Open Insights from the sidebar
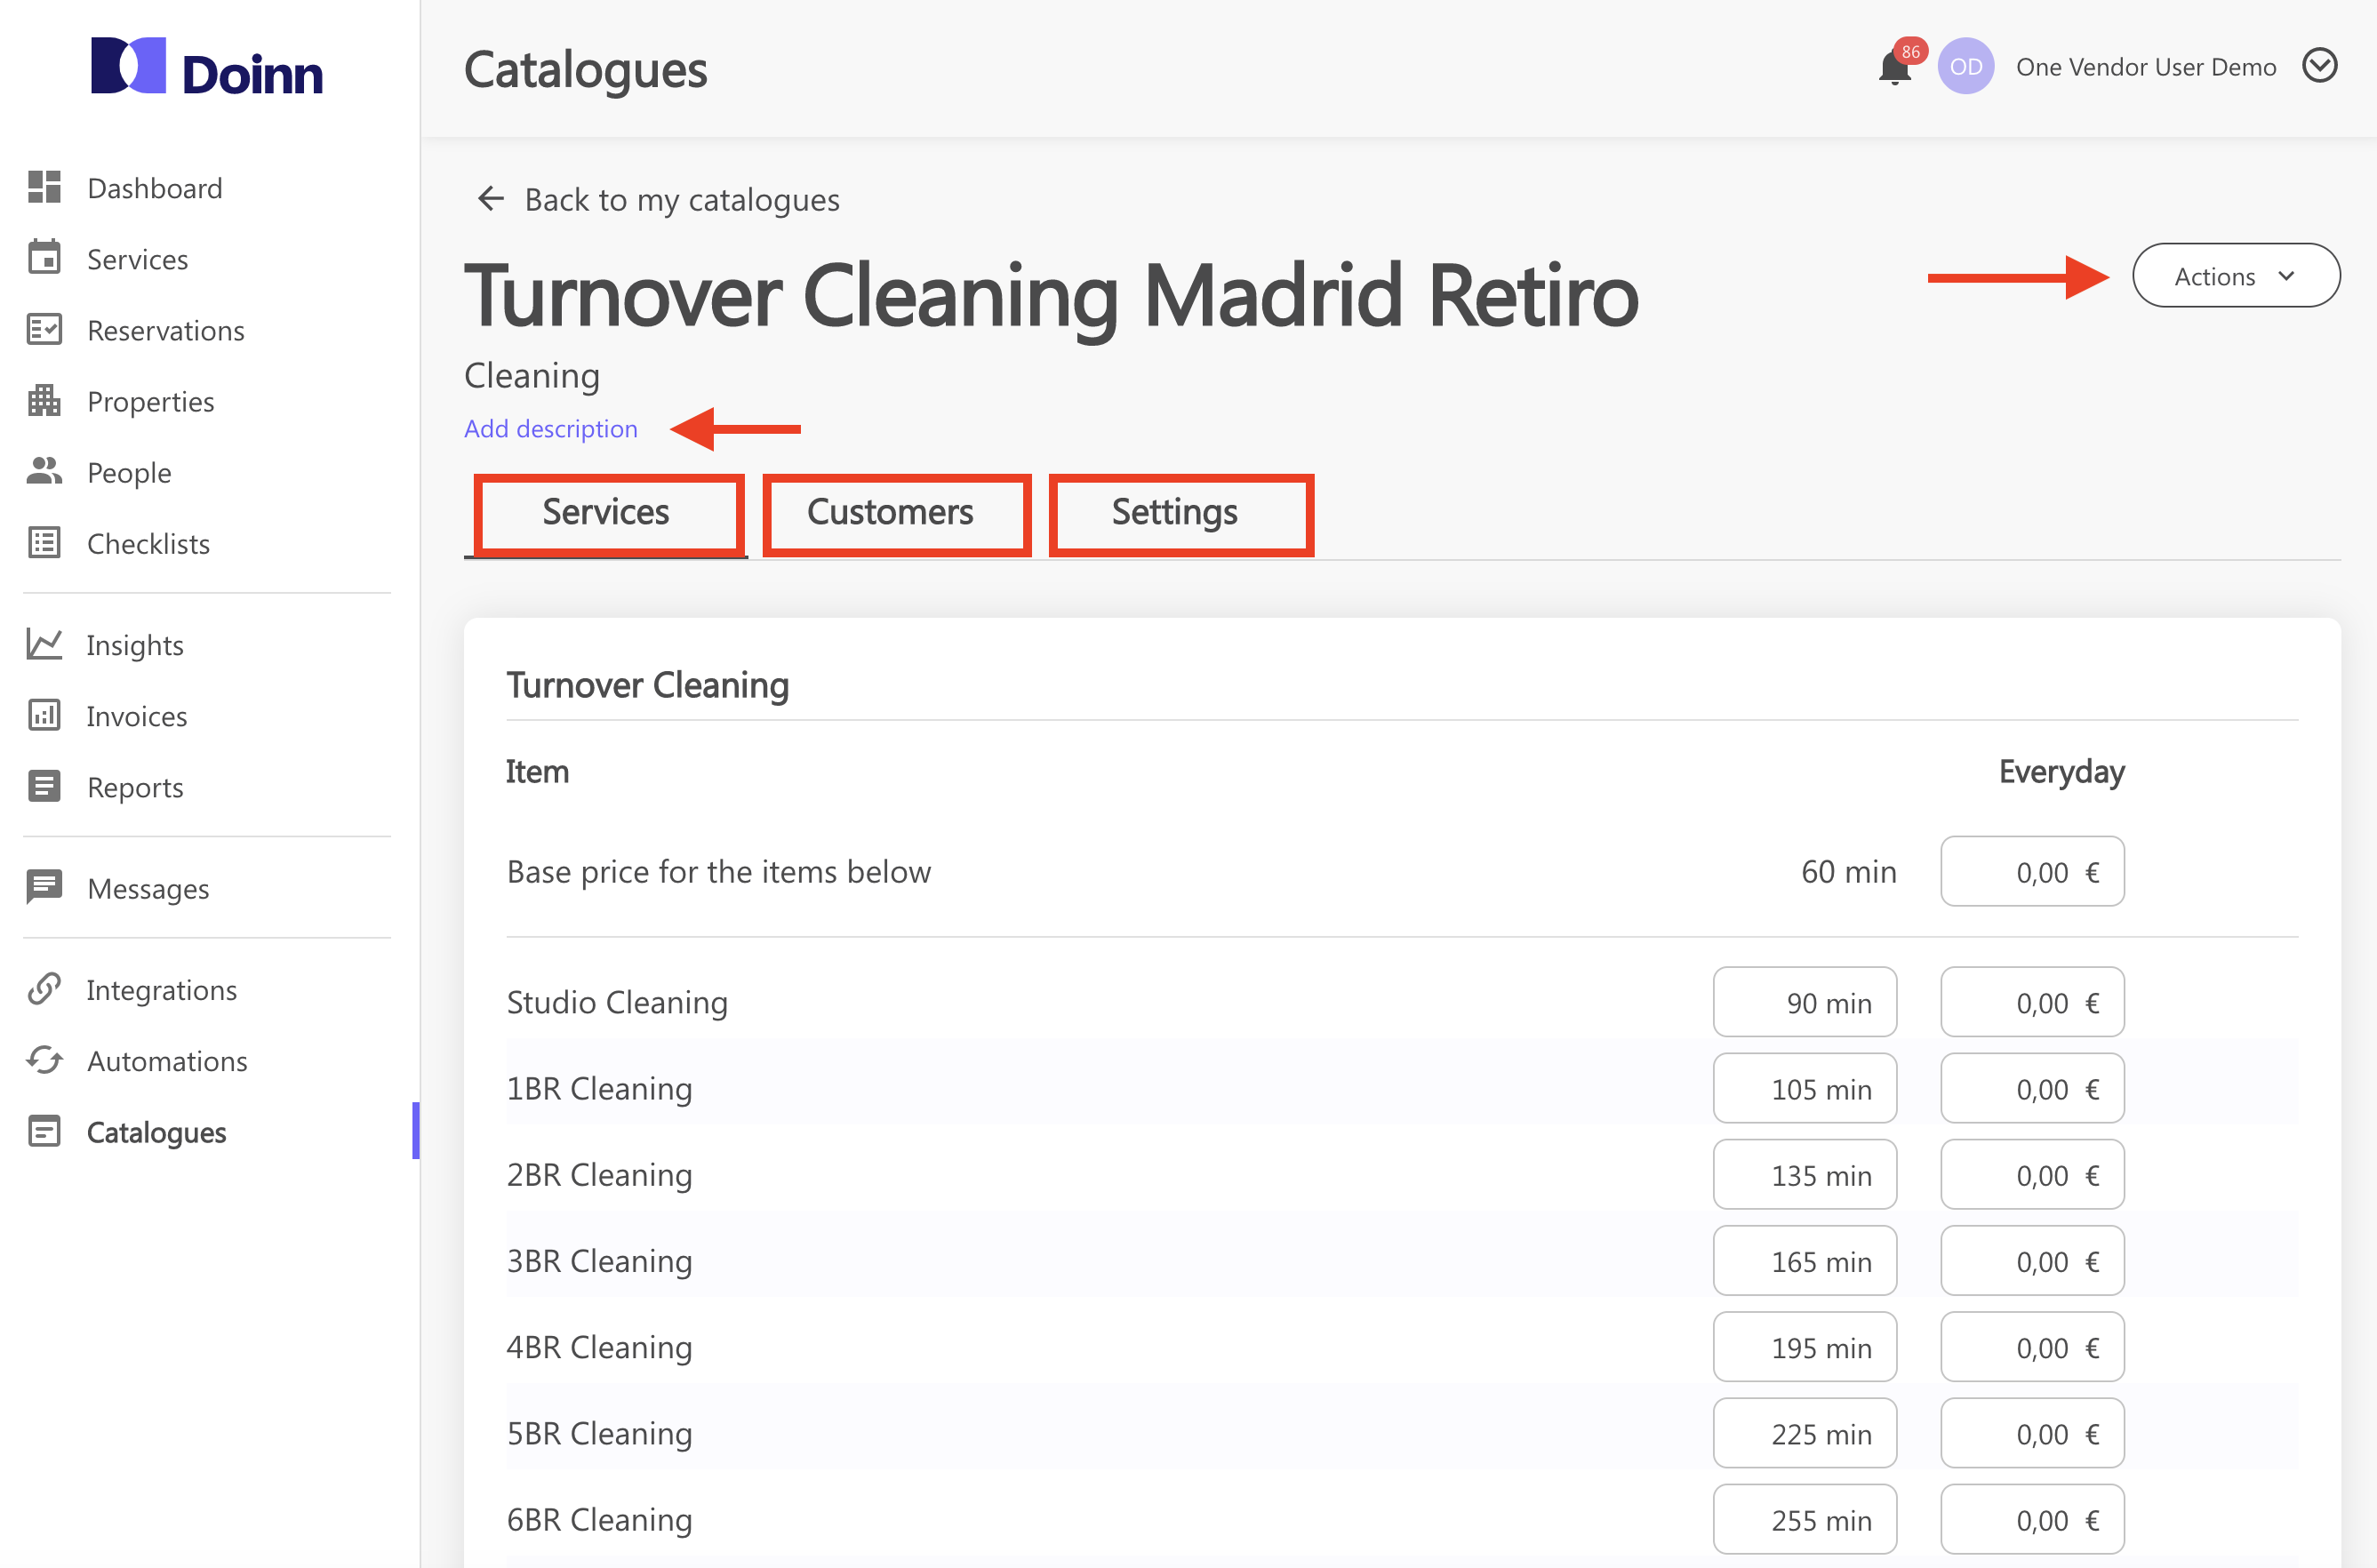This screenshot has width=2377, height=1568. tap(135, 645)
